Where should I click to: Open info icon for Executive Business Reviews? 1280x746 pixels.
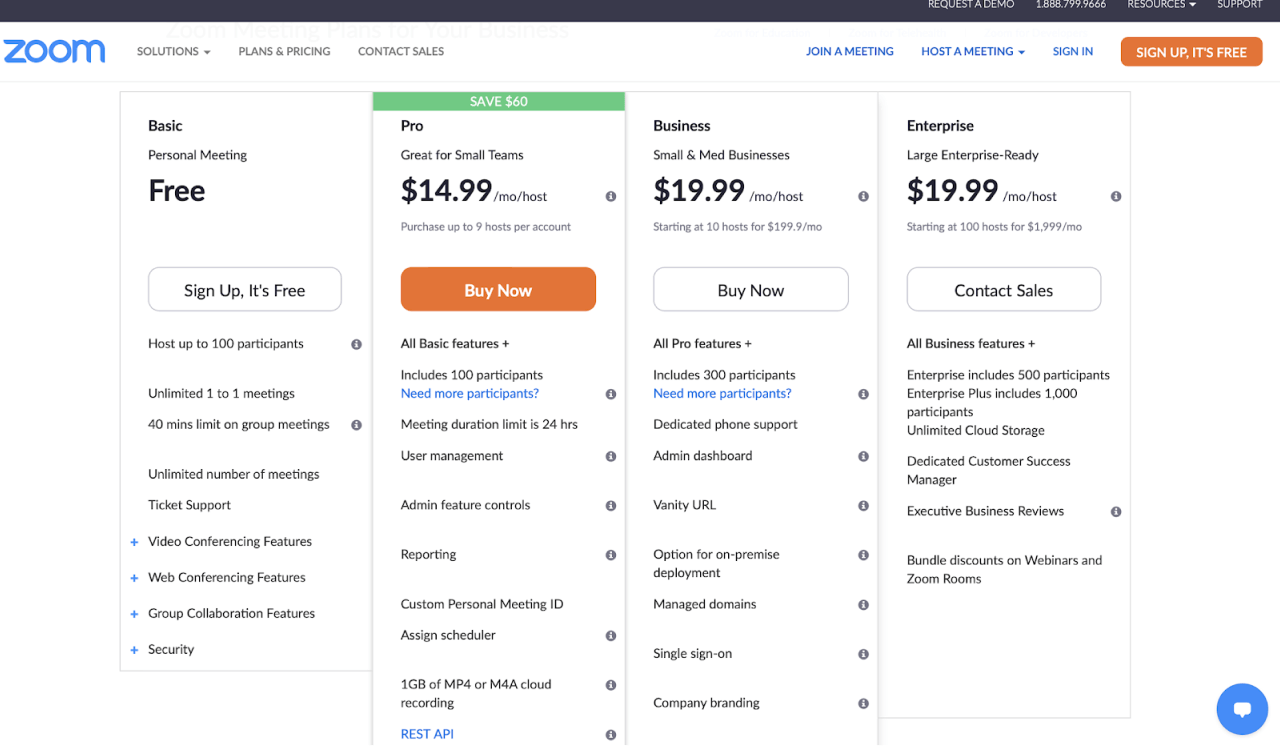tap(1116, 512)
